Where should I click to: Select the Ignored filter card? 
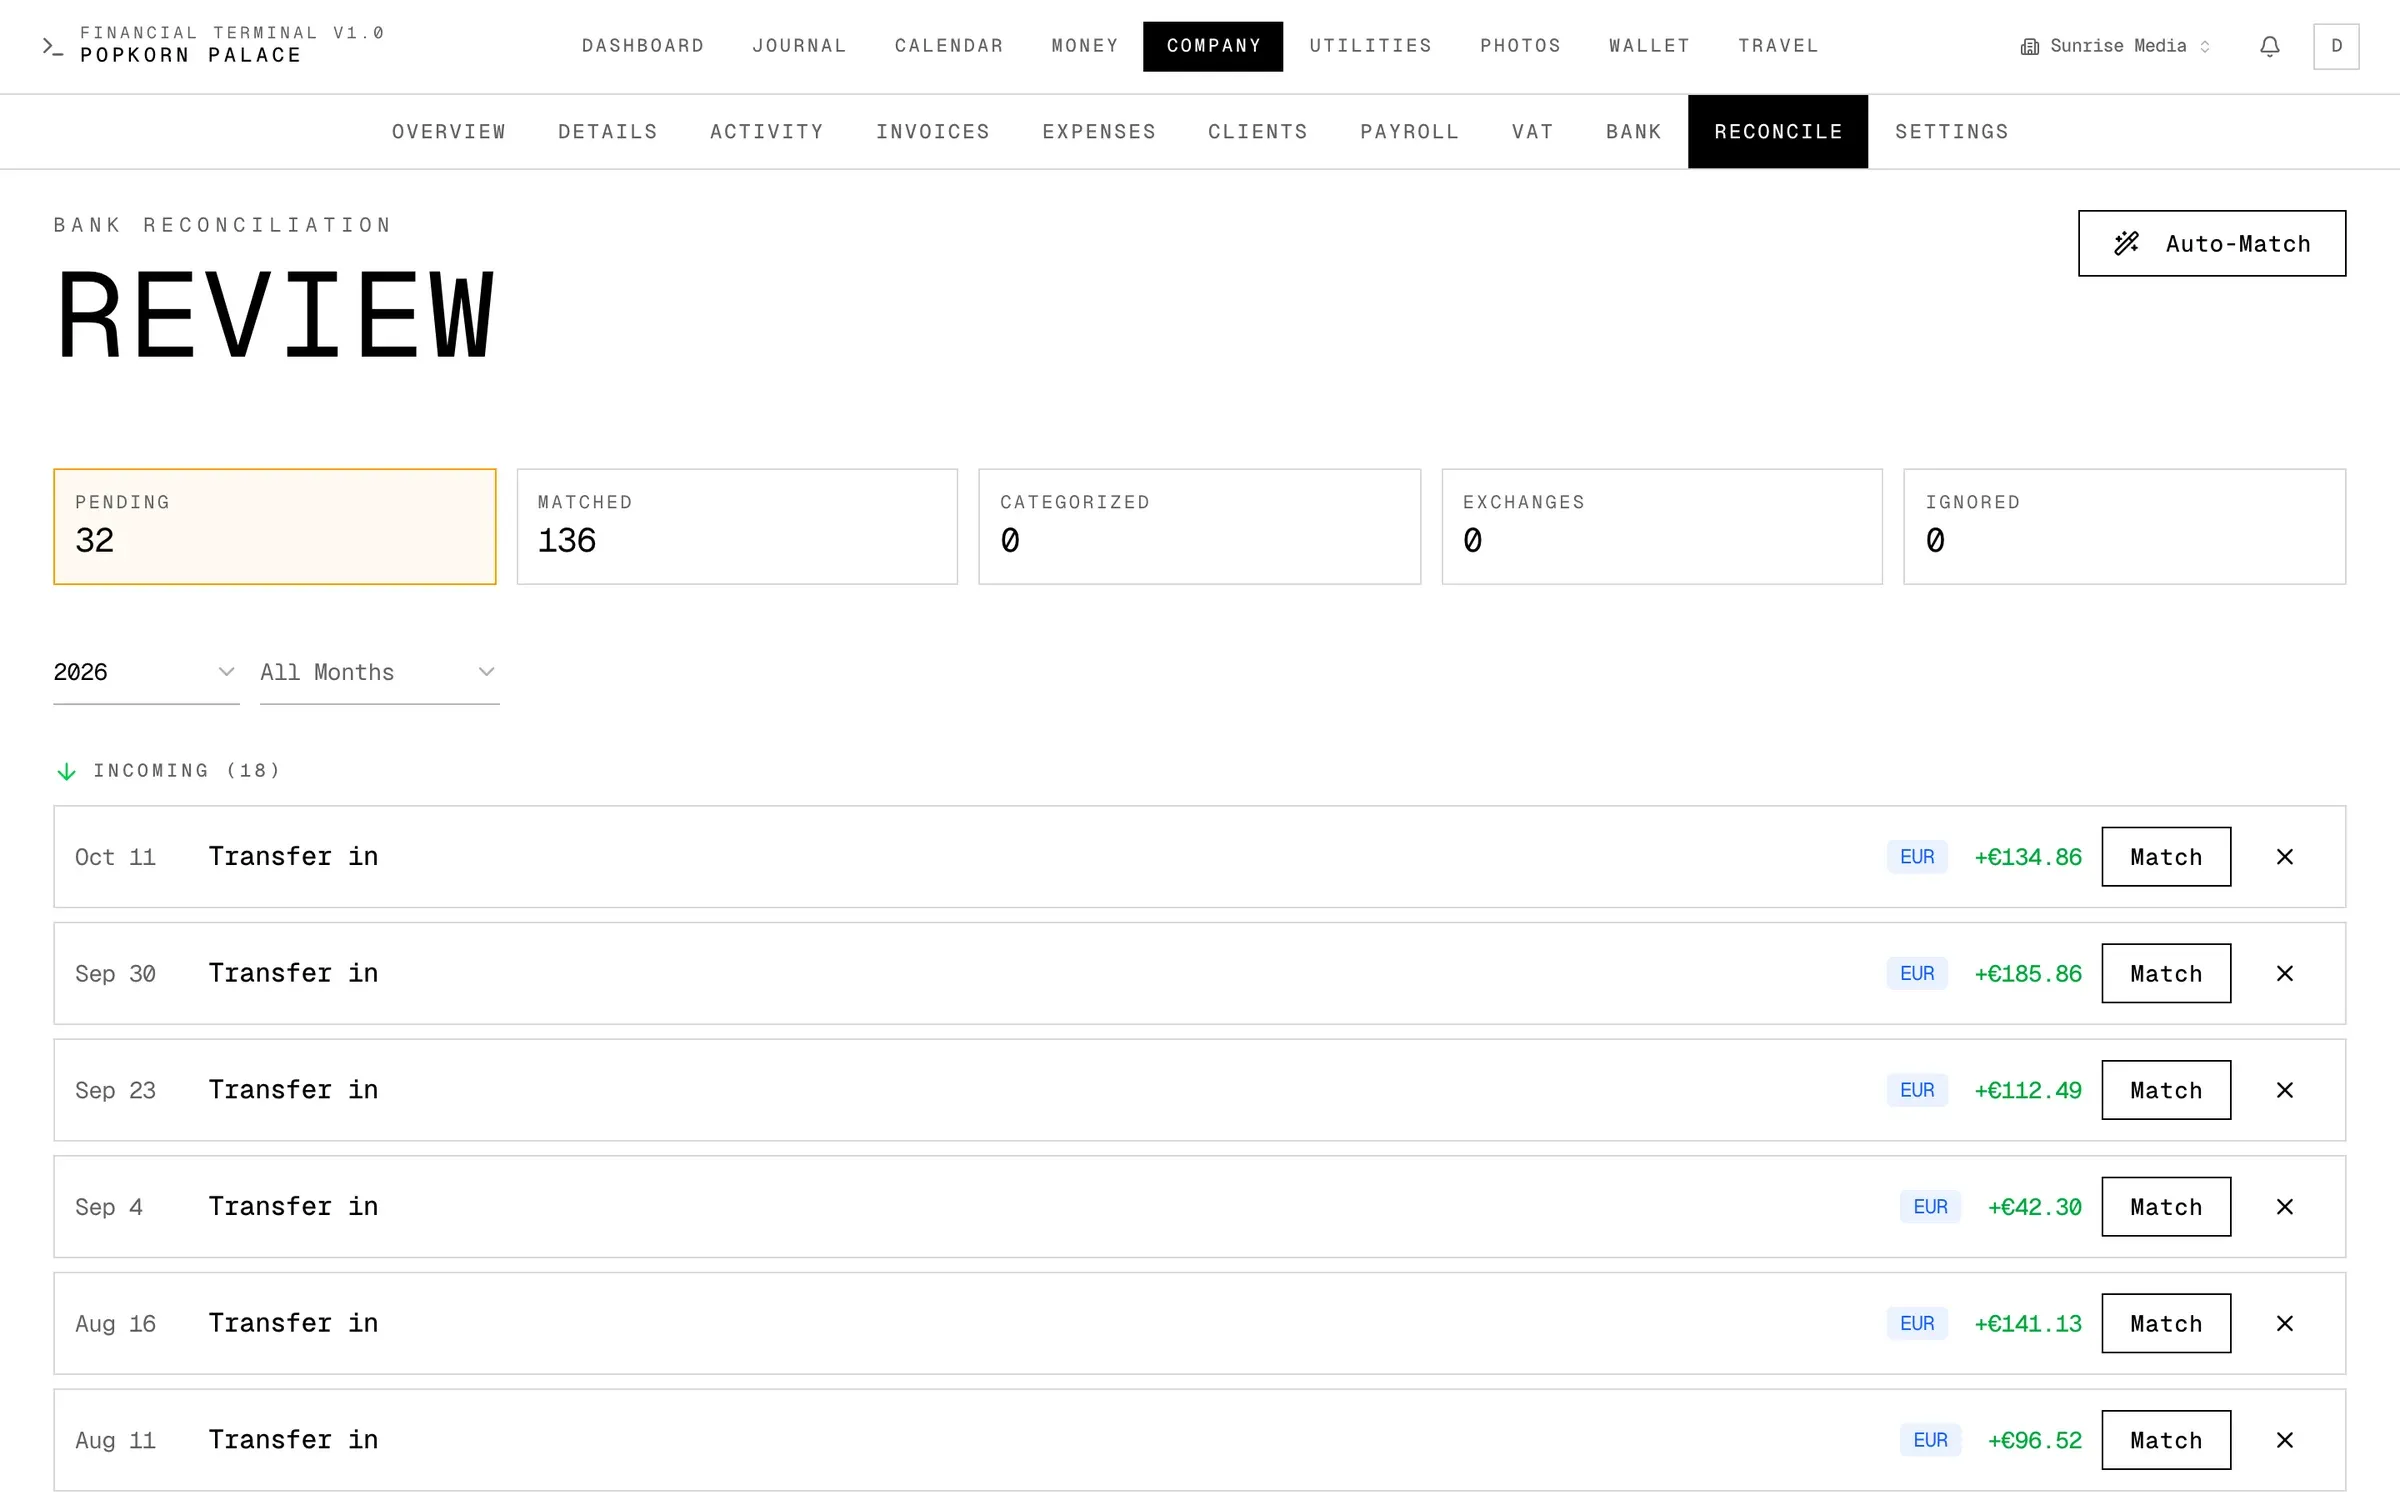(2125, 527)
